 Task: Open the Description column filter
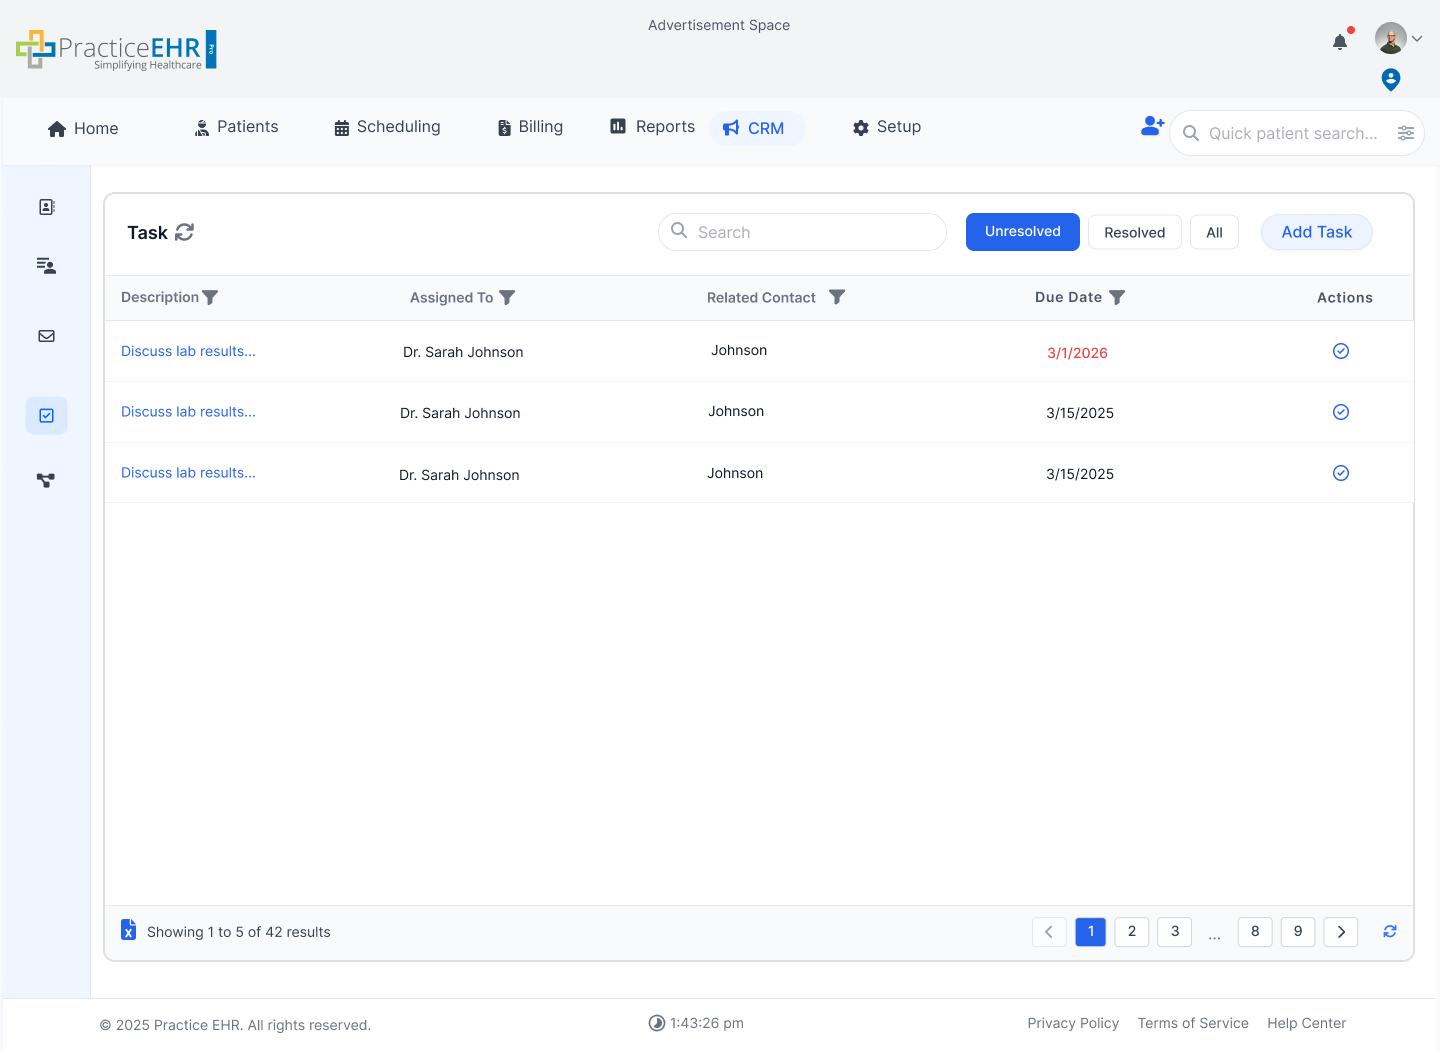click(x=210, y=297)
